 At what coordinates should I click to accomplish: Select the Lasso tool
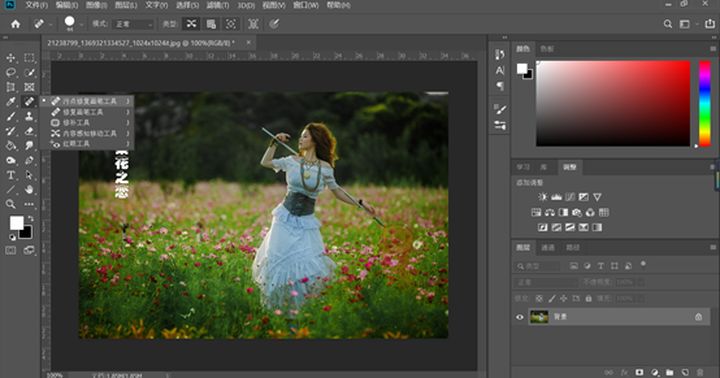pos(11,72)
